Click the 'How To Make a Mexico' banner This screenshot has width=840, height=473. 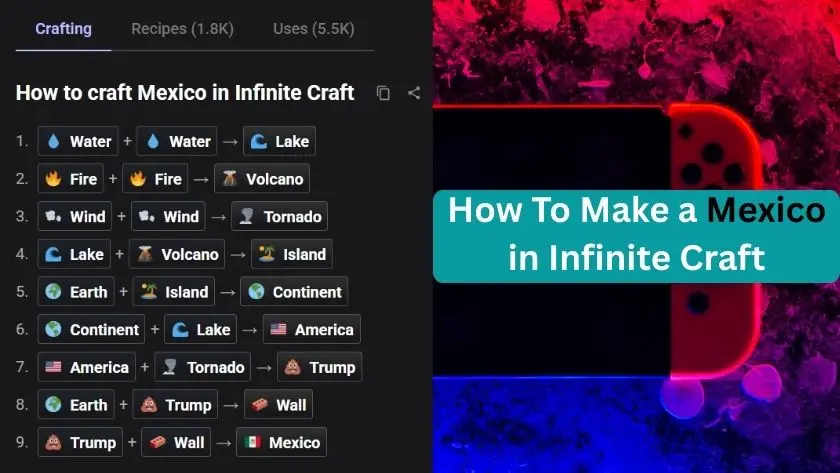[x=636, y=236]
